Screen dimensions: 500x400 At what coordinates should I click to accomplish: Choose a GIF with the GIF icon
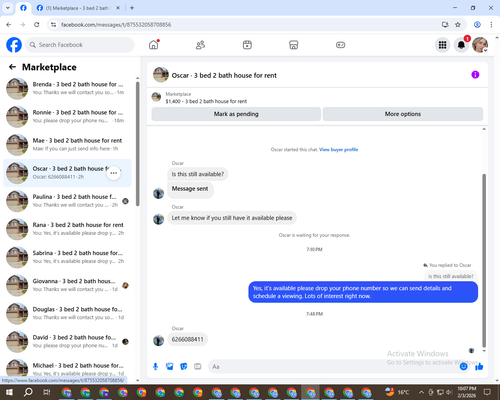[198, 367]
